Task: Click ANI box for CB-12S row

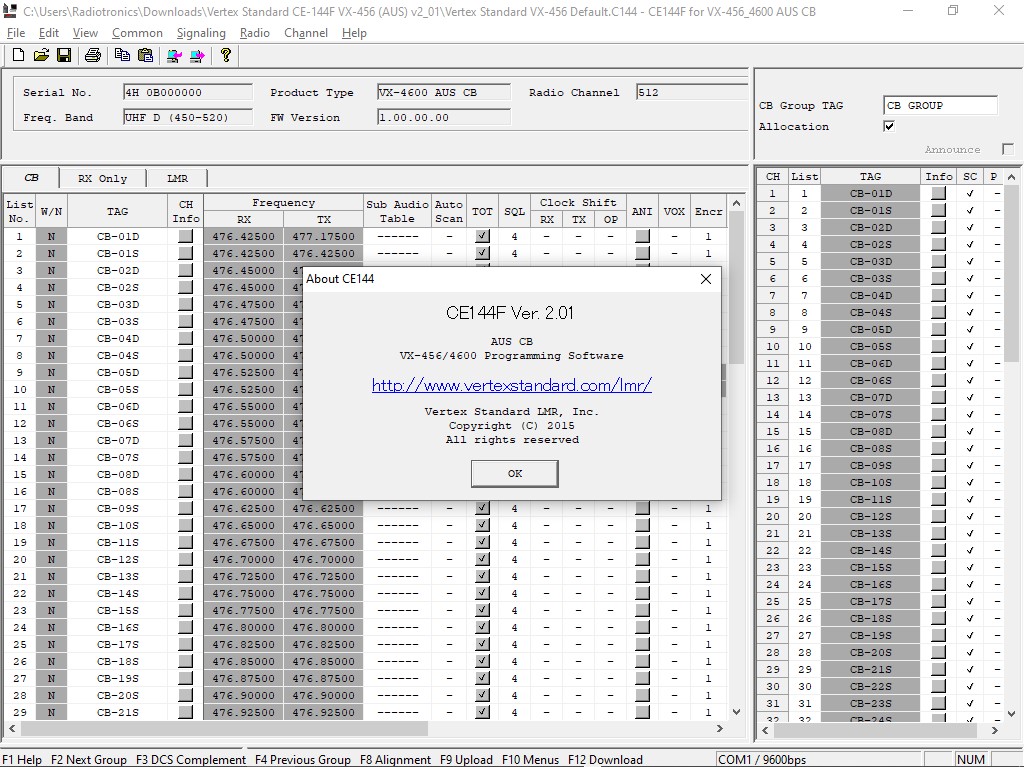Action: tap(642, 559)
